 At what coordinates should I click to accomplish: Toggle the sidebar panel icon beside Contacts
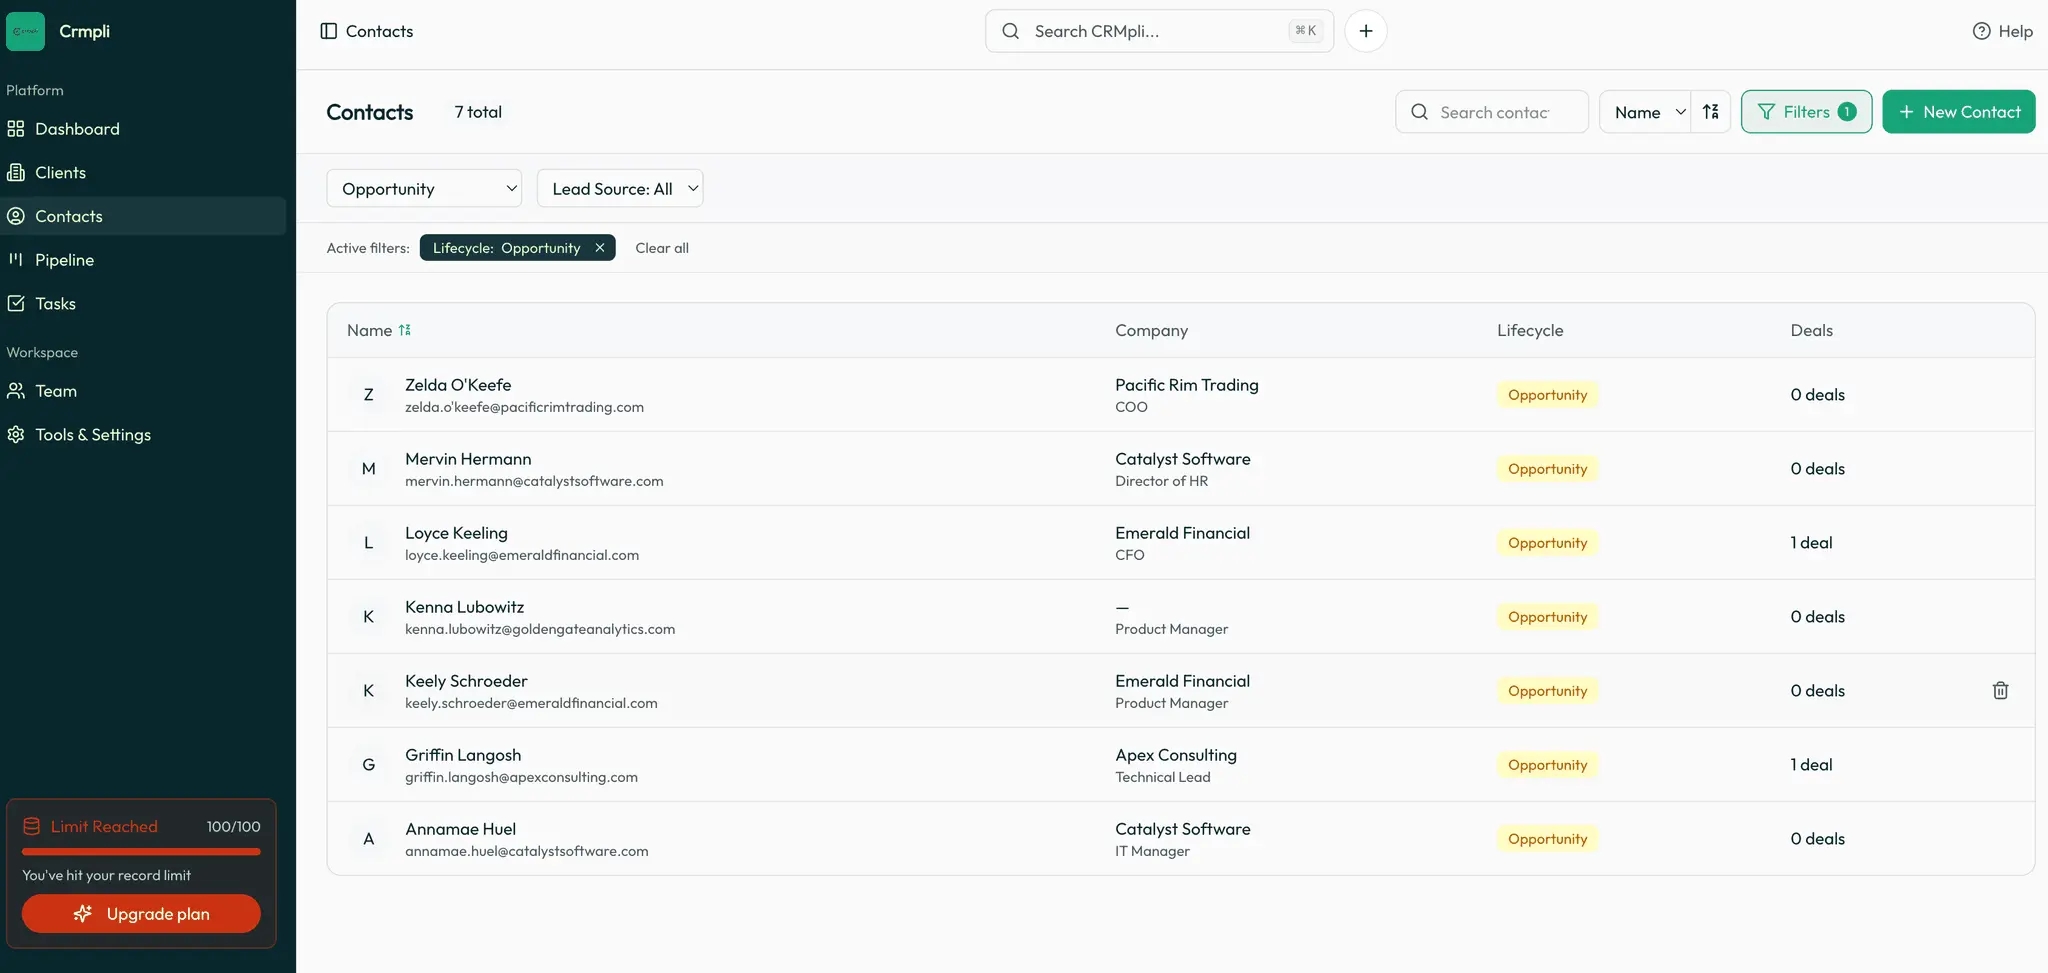[x=328, y=31]
